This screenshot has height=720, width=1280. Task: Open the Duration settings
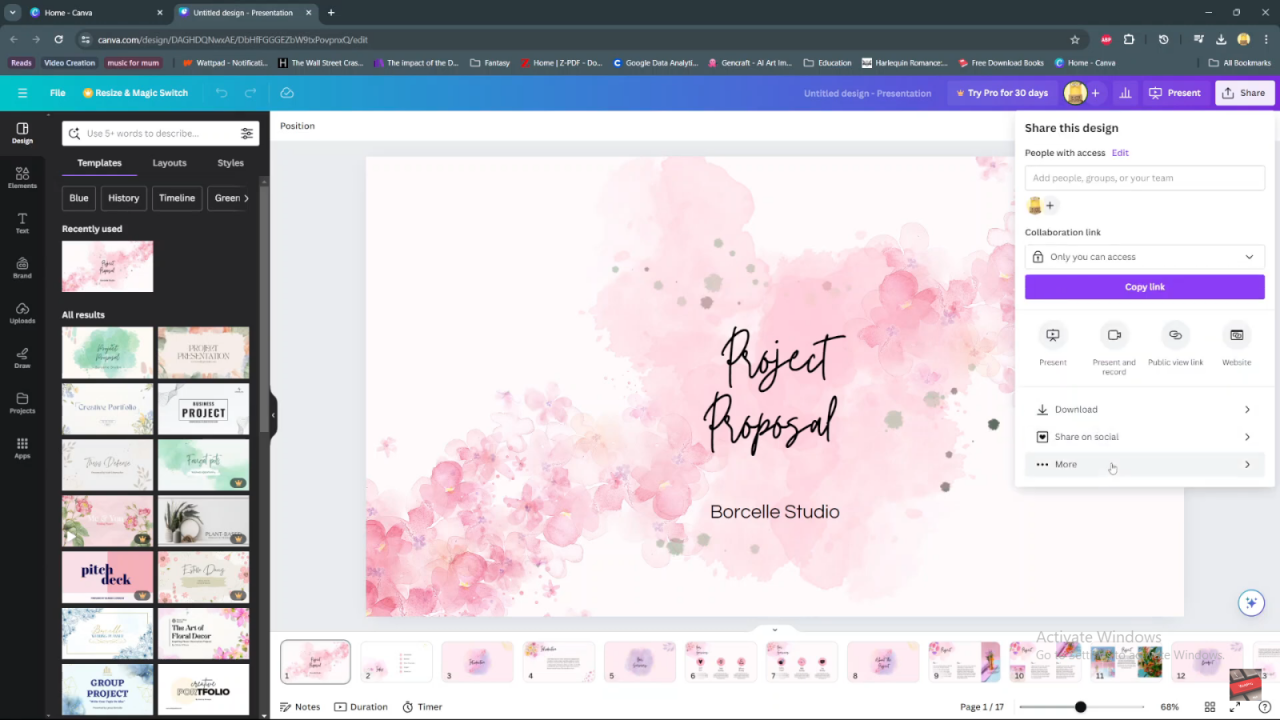[x=361, y=707]
